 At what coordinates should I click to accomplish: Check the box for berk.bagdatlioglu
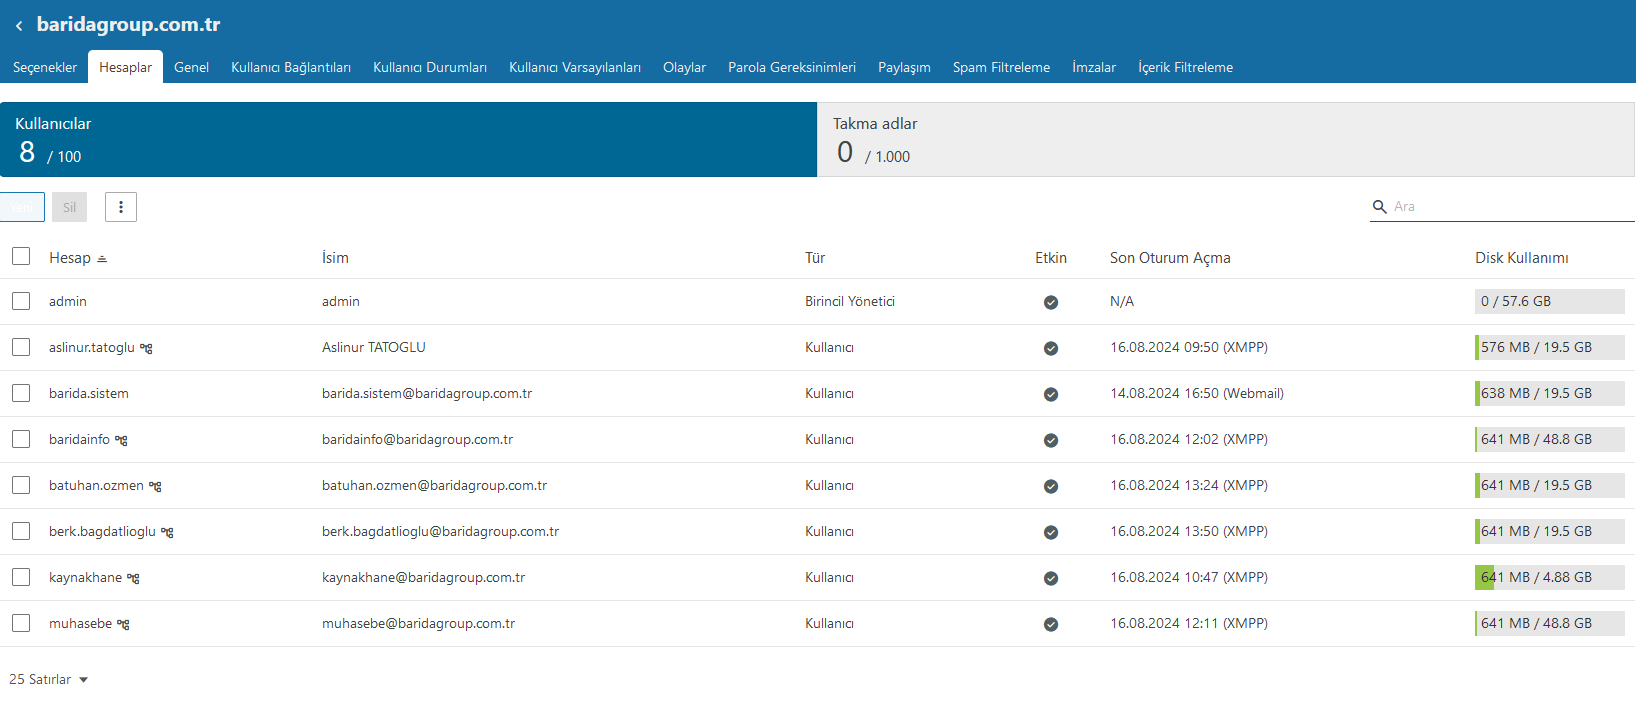pos(21,531)
